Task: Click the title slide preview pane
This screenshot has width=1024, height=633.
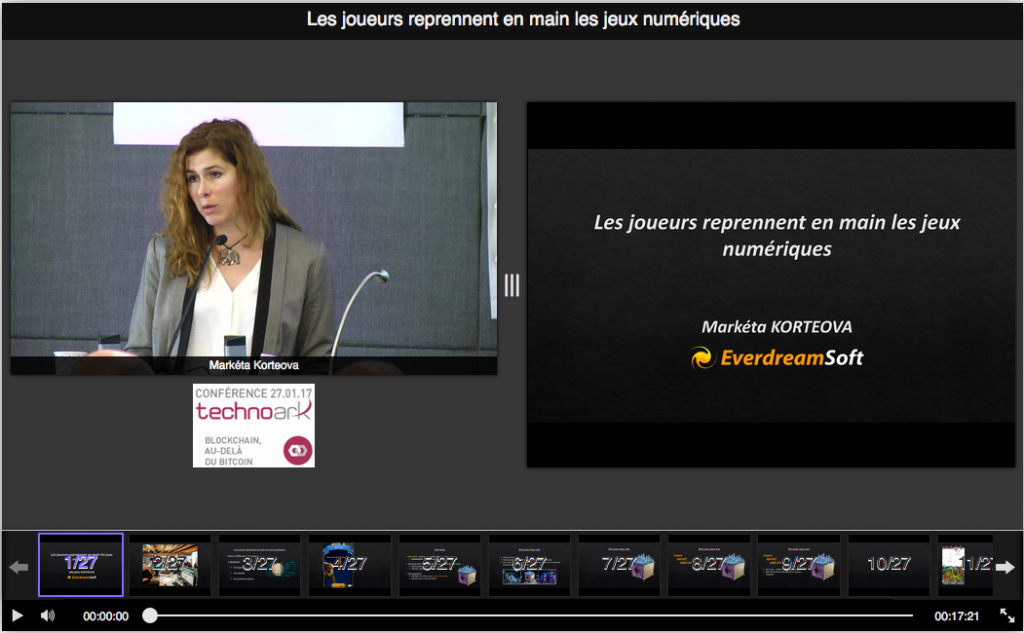Action: pos(771,285)
